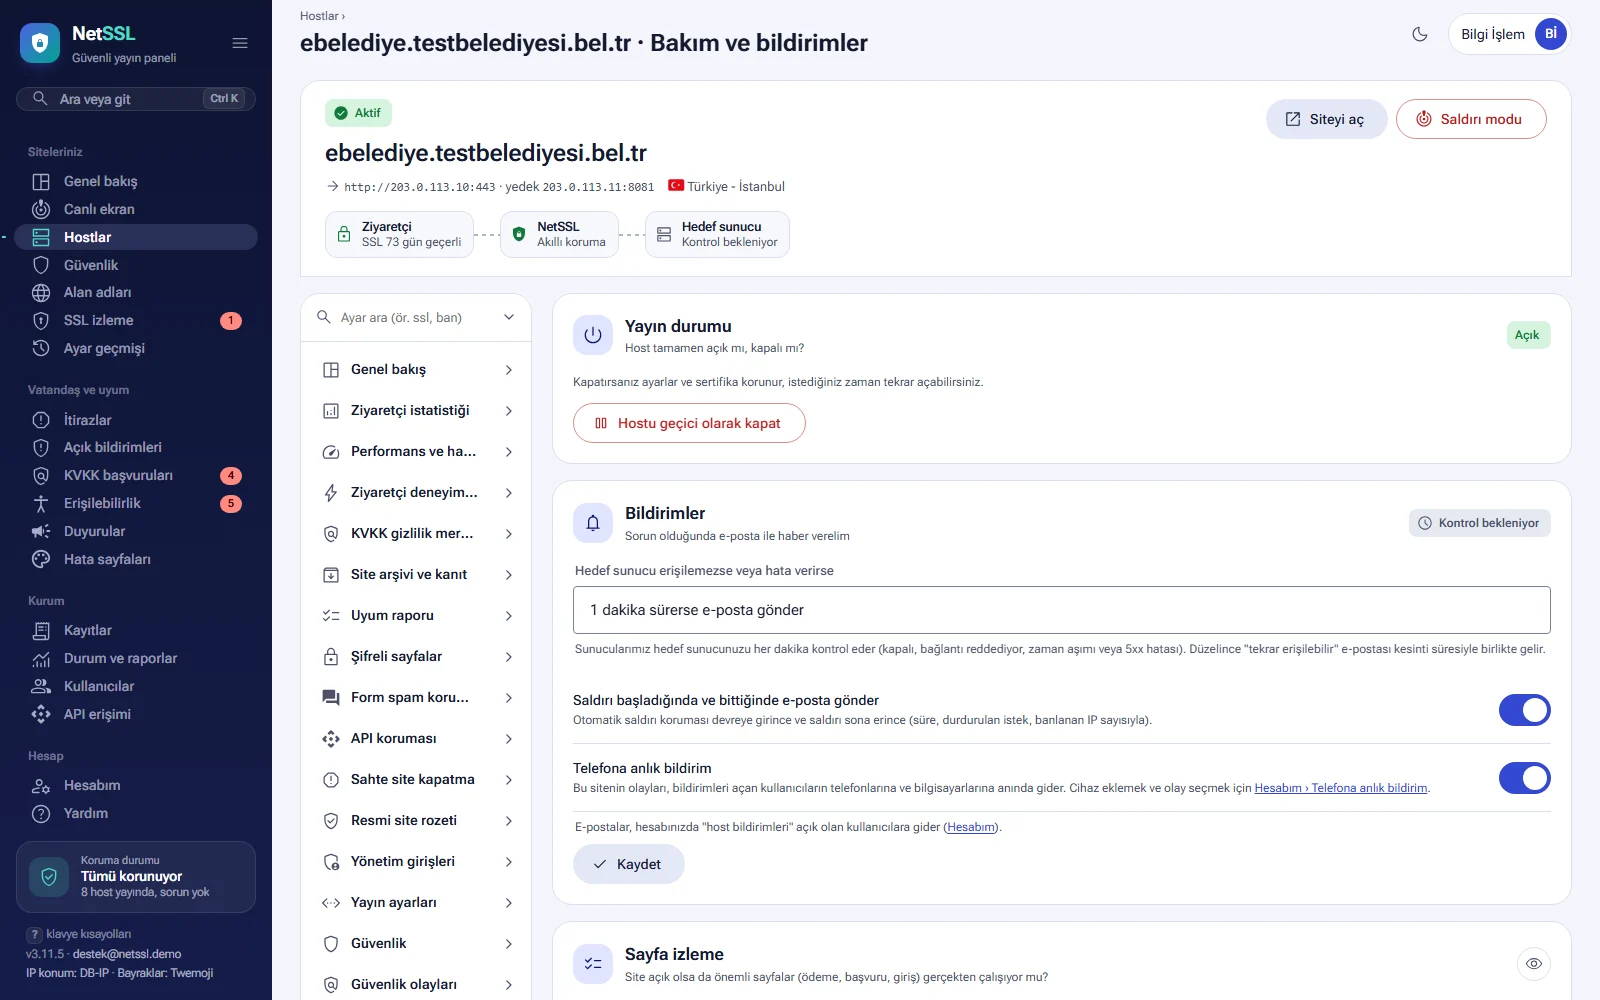The height and width of the screenshot is (1000, 1600).
Task: Expand the Yayın ayarları settings row
Action: (x=416, y=903)
